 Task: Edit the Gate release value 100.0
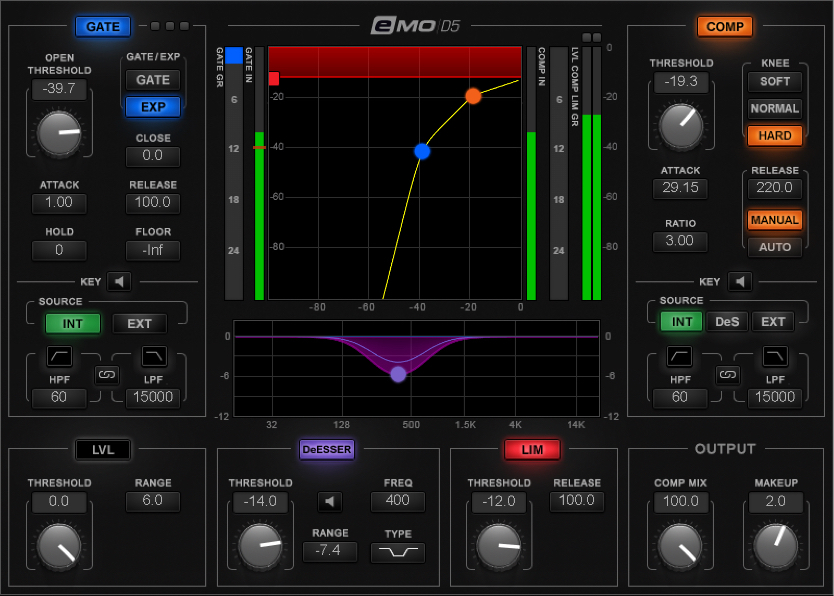153,203
